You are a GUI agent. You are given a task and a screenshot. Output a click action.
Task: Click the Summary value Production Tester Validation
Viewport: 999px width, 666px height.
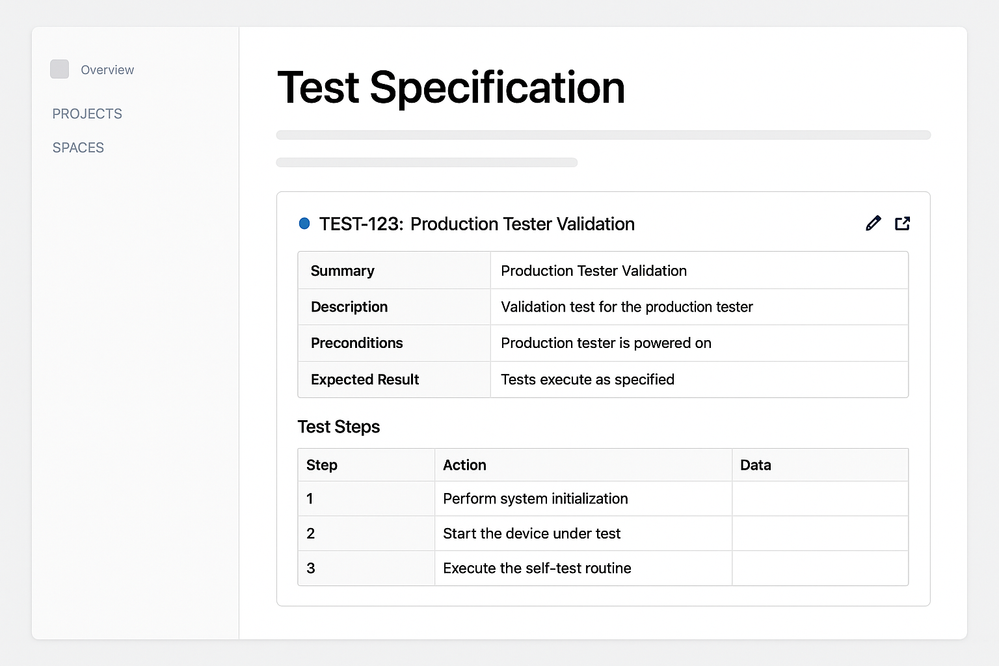click(593, 271)
